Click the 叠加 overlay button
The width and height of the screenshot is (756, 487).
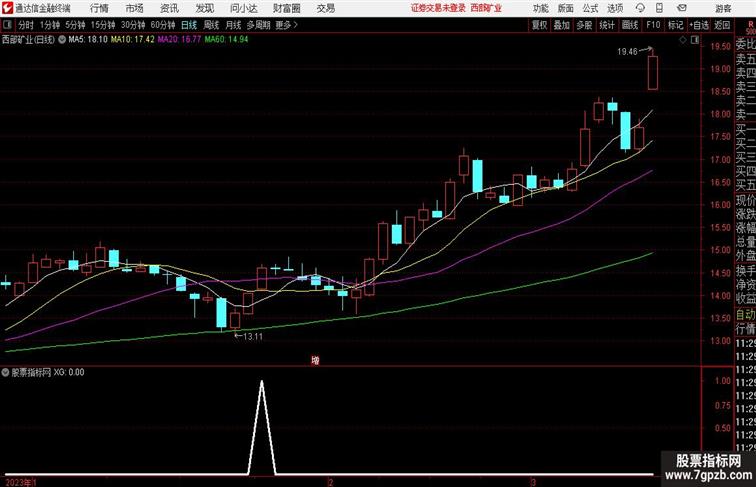tap(562, 25)
